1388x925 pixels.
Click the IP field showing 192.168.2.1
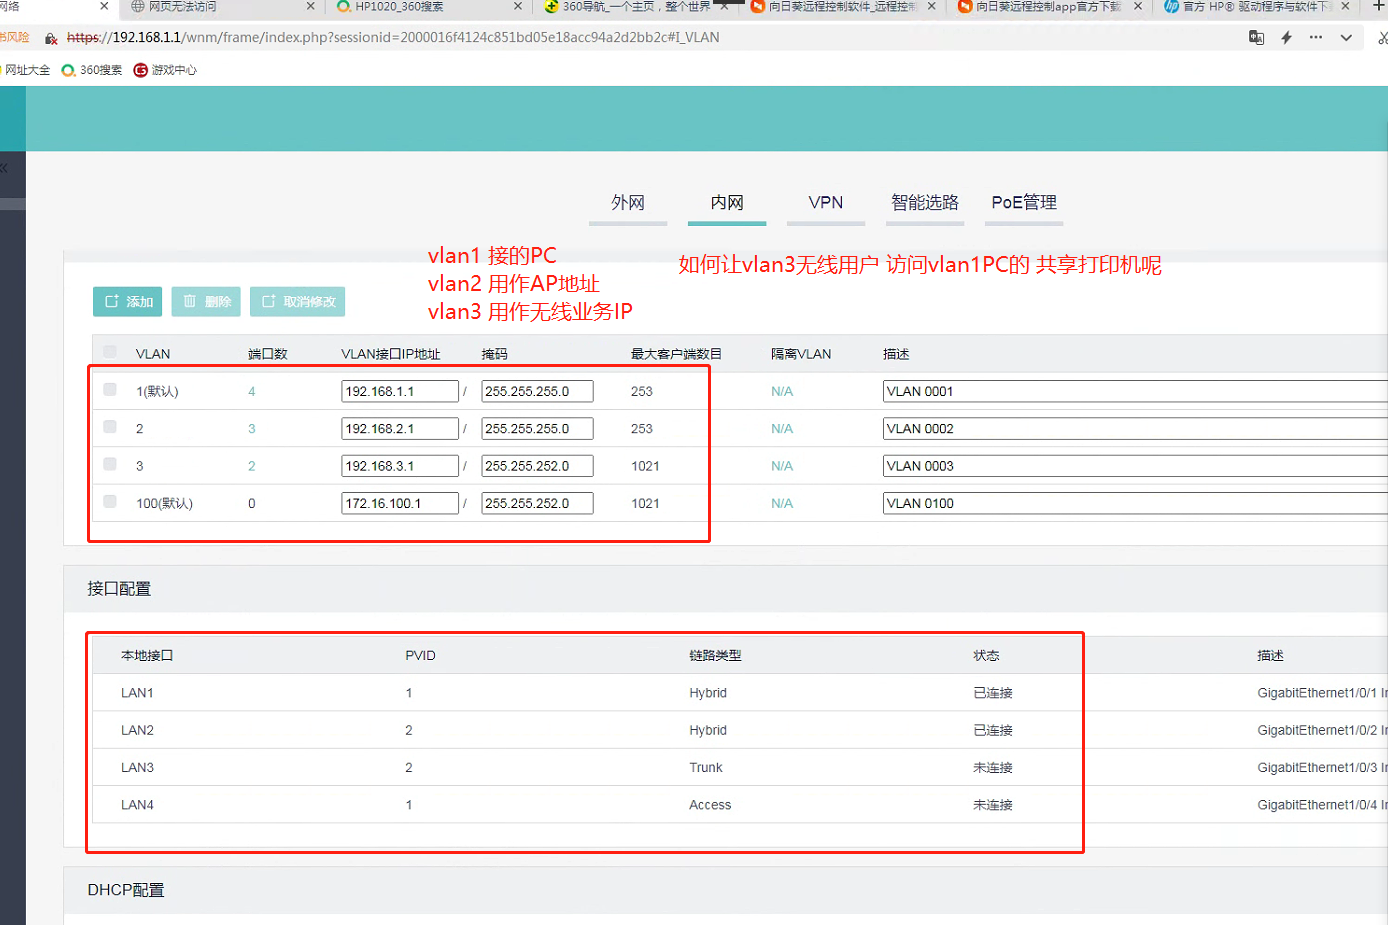tap(400, 429)
